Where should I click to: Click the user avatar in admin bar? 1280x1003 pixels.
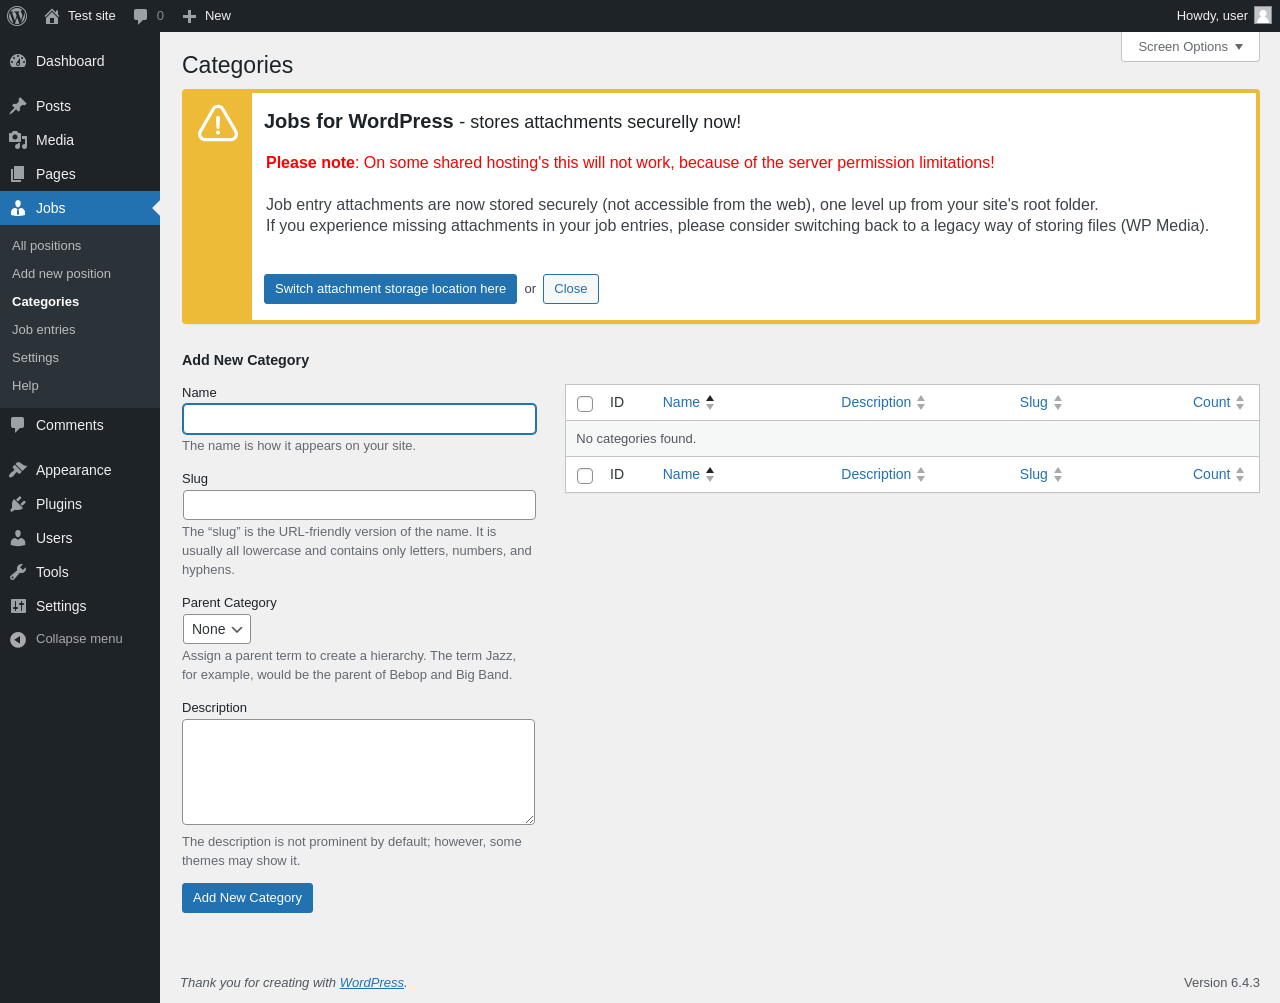[1263, 15]
